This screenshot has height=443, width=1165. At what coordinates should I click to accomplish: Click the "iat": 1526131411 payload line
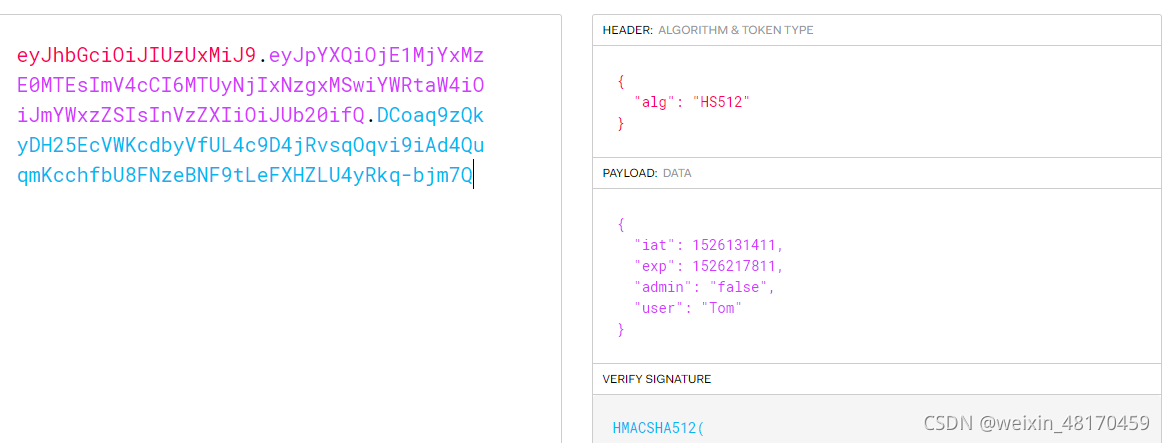[709, 245]
